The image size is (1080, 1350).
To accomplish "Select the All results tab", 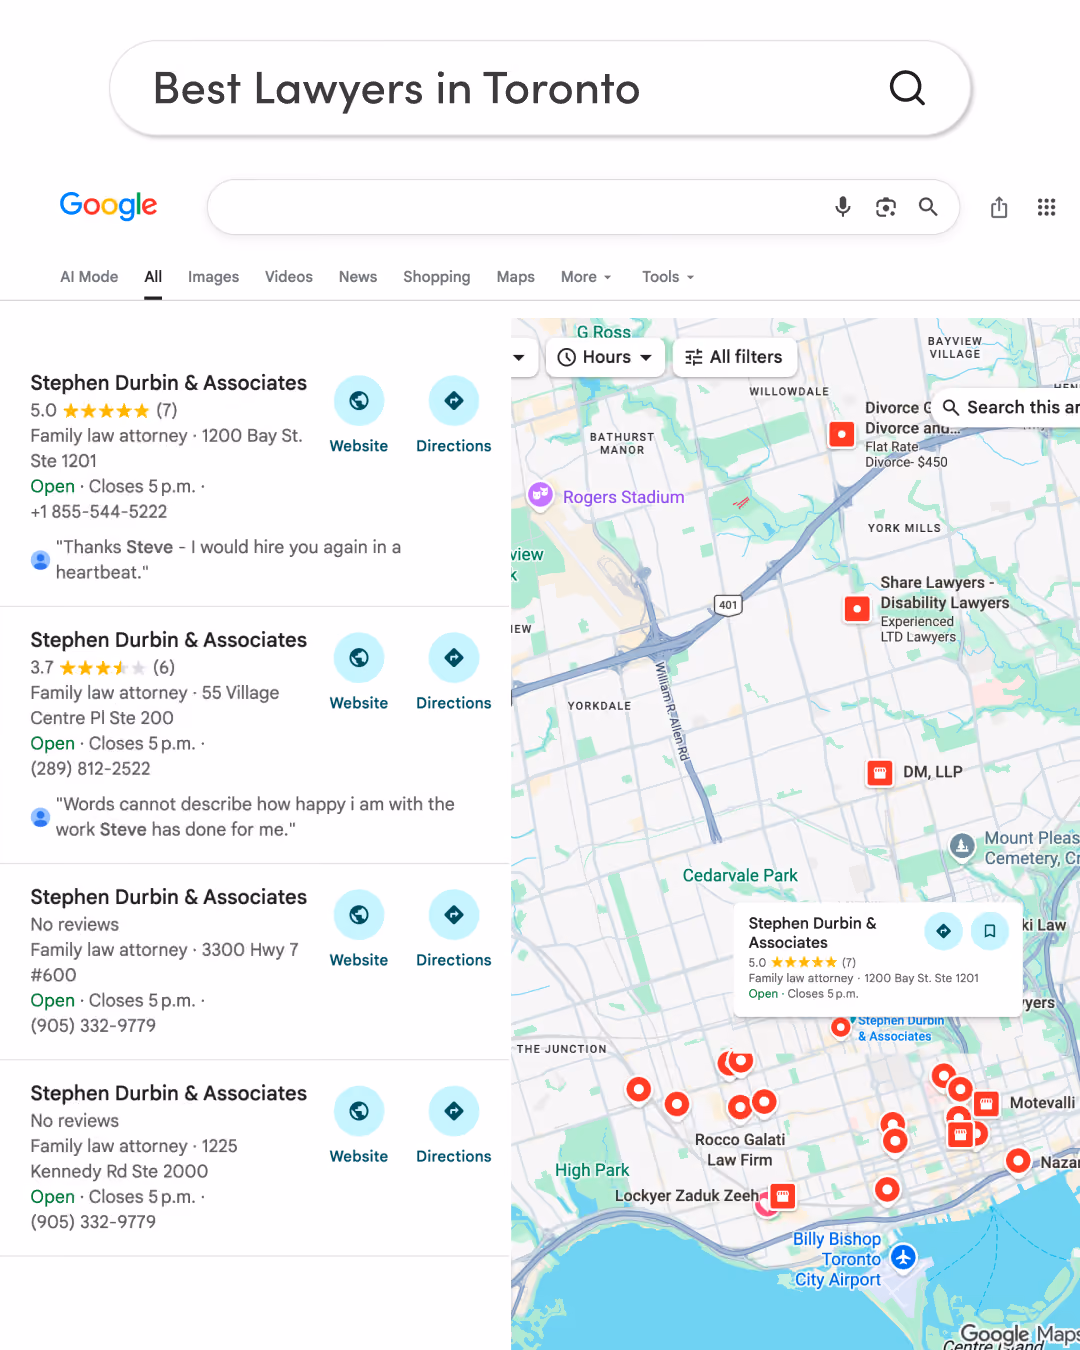I will (153, 277).
